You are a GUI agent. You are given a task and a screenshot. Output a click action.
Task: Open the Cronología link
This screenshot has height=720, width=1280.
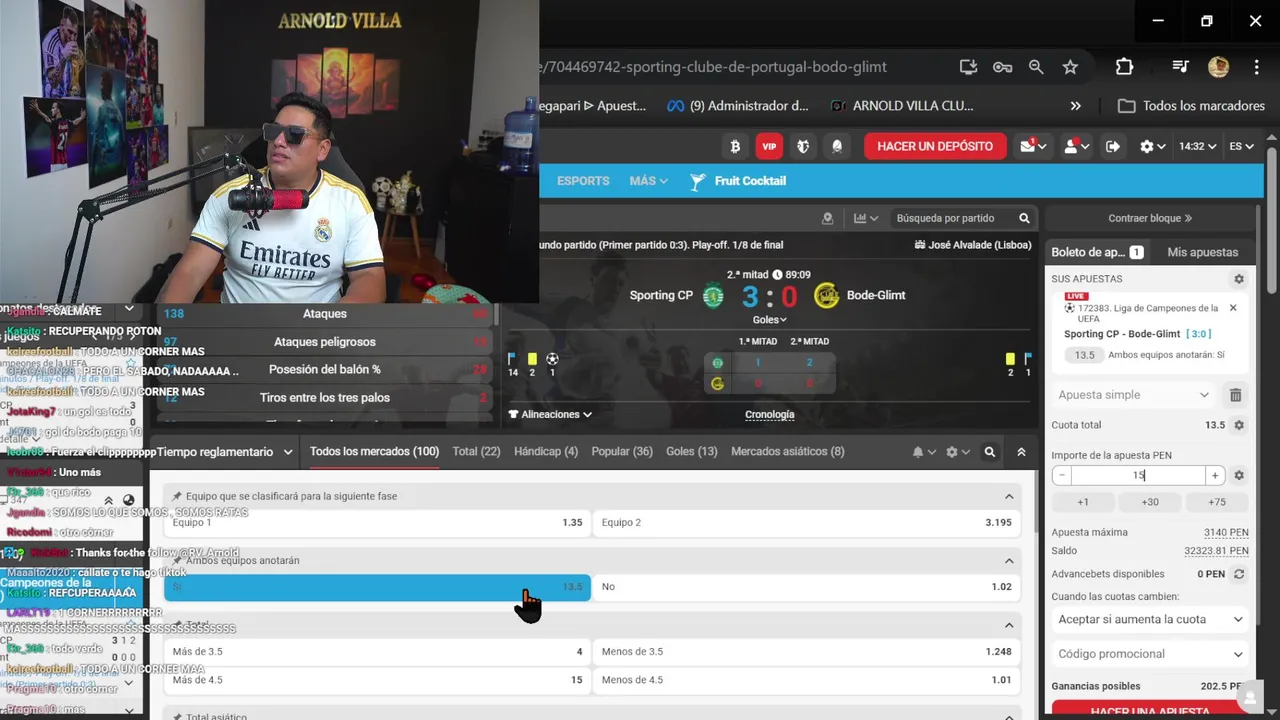click(770, 414)
